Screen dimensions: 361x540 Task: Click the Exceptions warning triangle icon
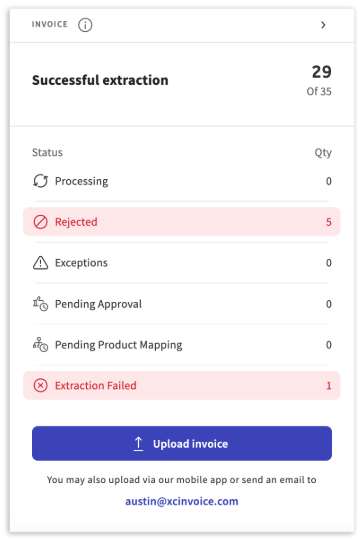click(x=40, y=263)
